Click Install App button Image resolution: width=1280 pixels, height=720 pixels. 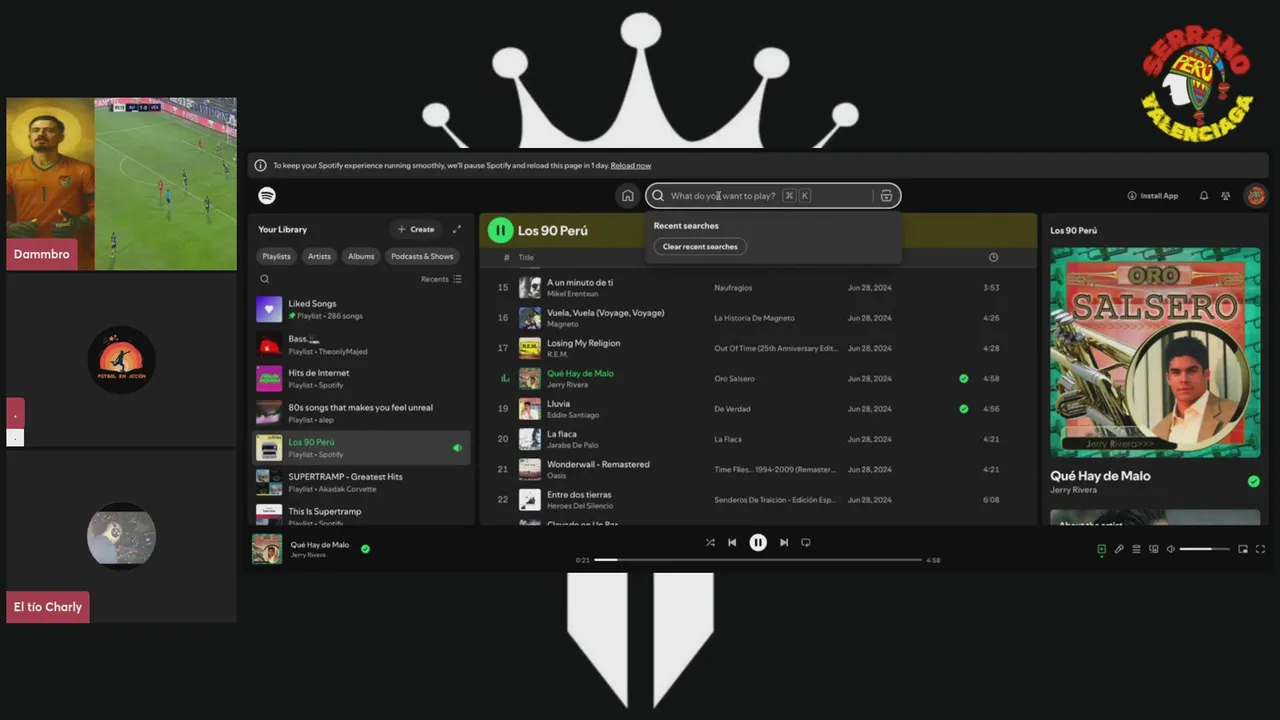pyautogui.click(x=1153, y=196)
